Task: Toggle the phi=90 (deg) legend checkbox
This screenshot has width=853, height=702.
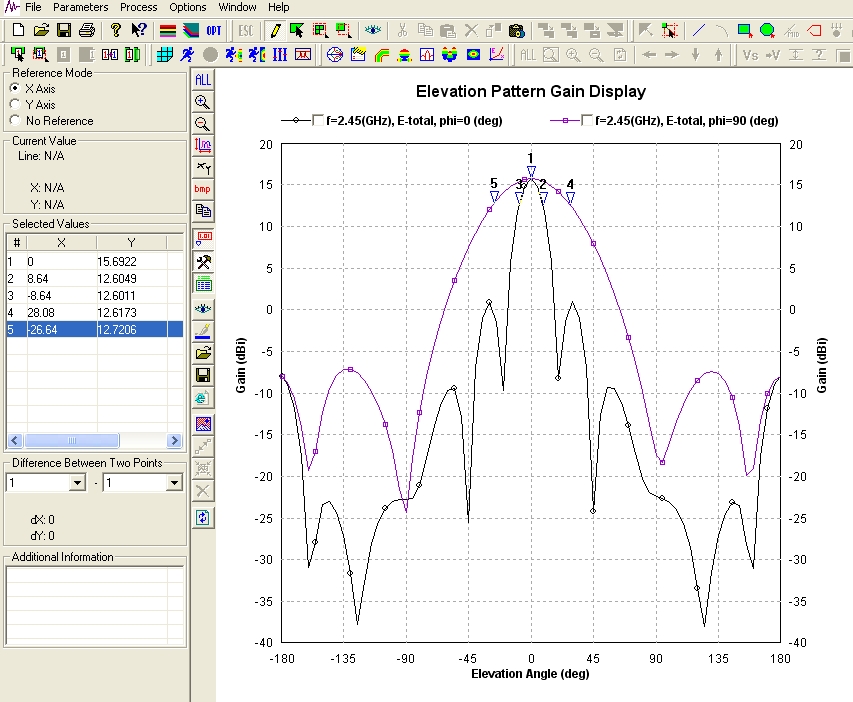Action: [x=586, y=120]
